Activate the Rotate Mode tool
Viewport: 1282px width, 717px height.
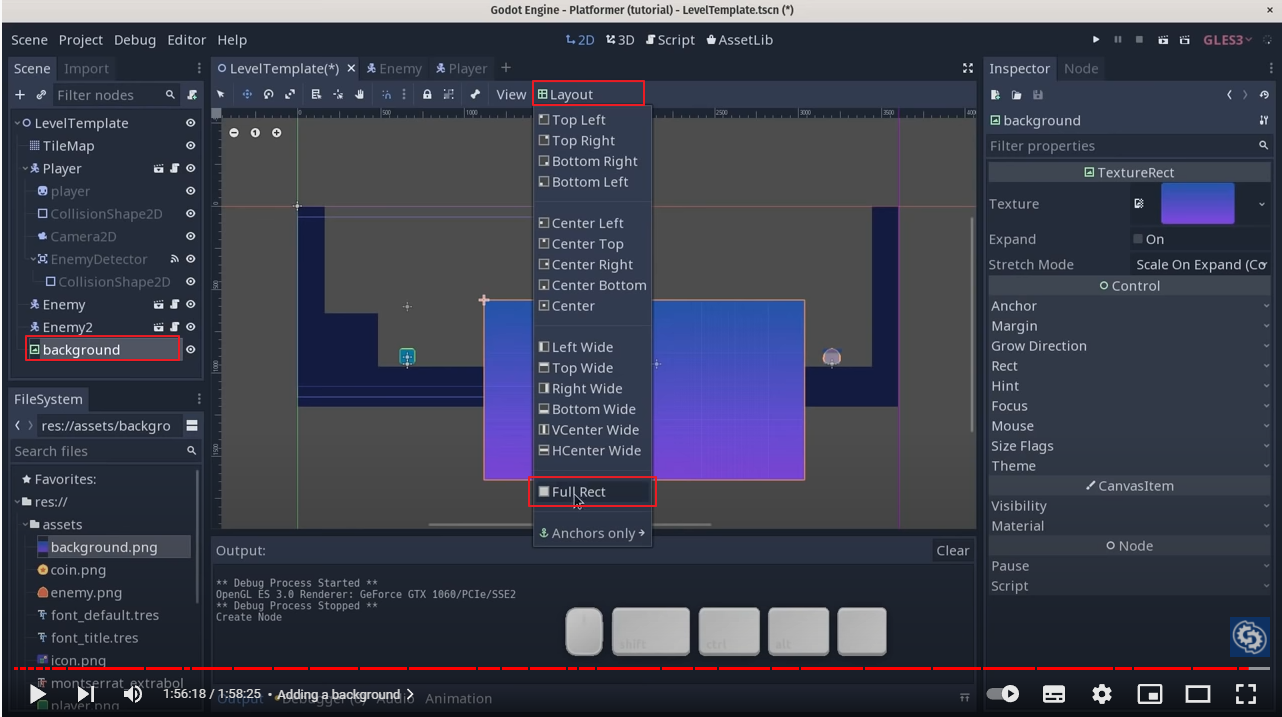[269, 94]
